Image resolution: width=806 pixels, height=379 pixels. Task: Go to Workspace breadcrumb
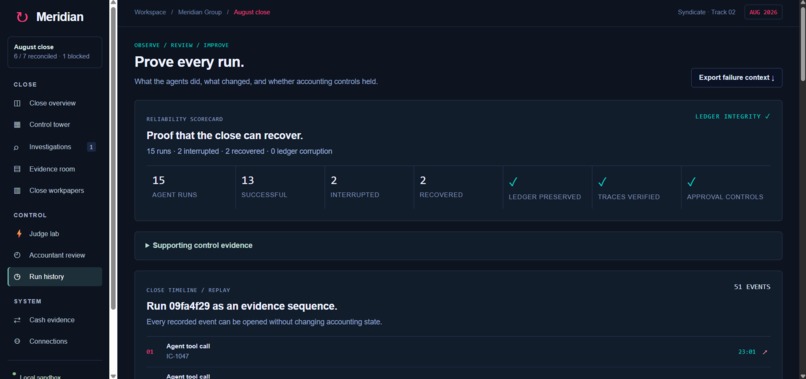coord(150,12)
